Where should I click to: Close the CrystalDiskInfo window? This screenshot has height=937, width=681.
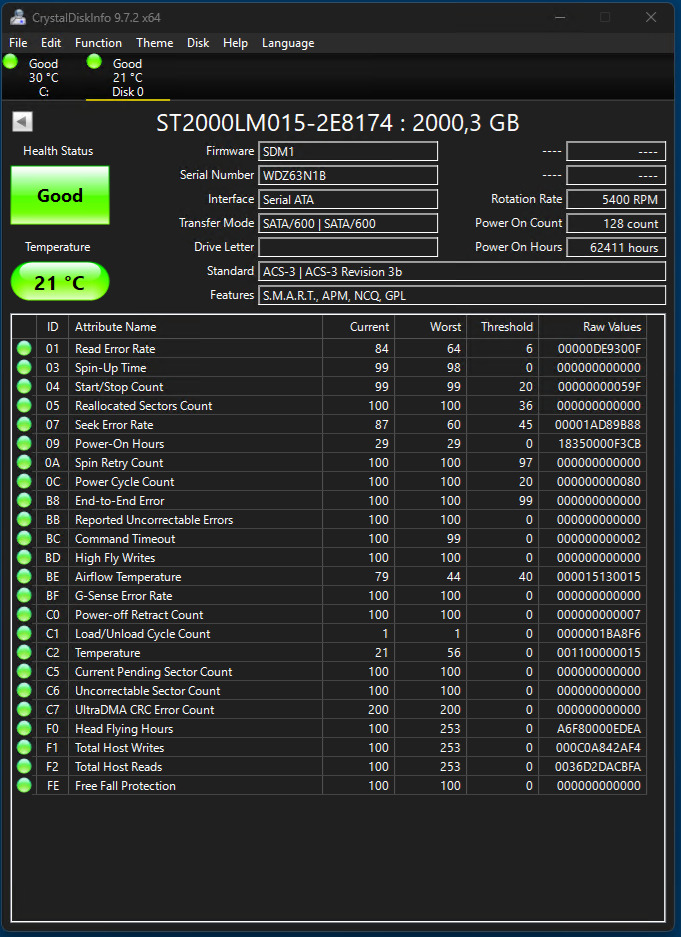pos(651,17)
